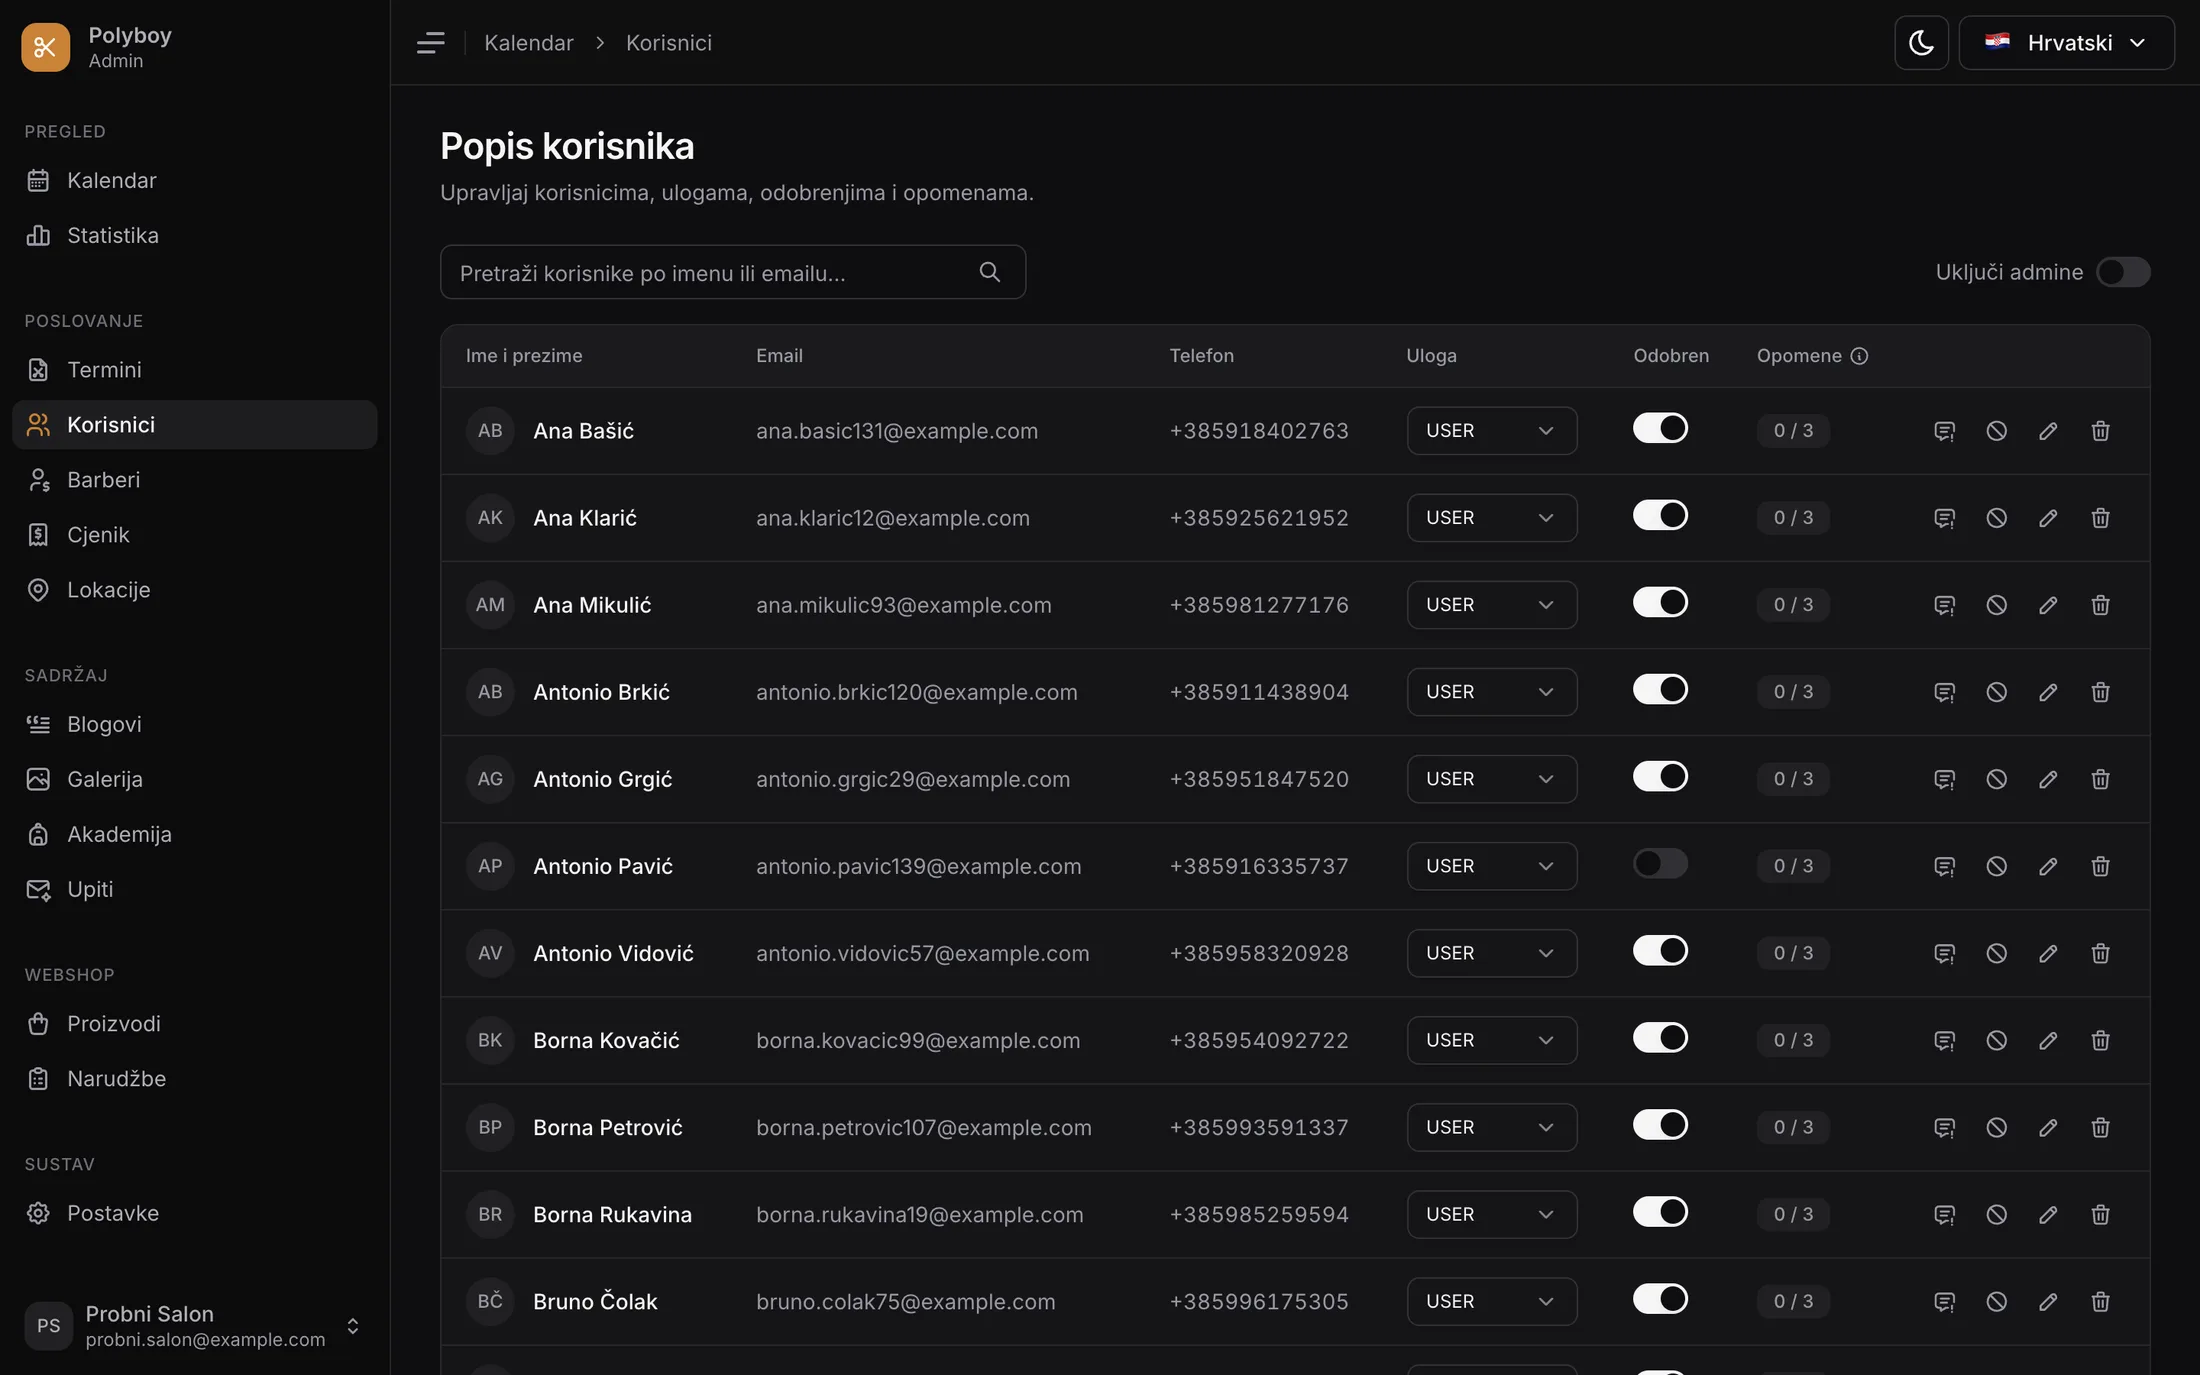Open Galerija in the sidebar

[x=194, y=779]
